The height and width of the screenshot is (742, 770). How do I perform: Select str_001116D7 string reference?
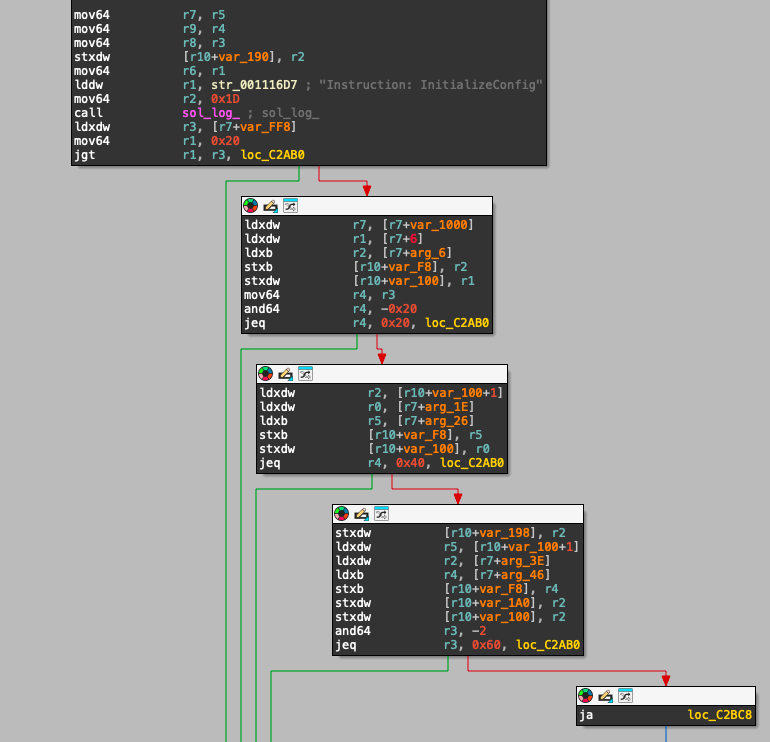click(240, 85)
